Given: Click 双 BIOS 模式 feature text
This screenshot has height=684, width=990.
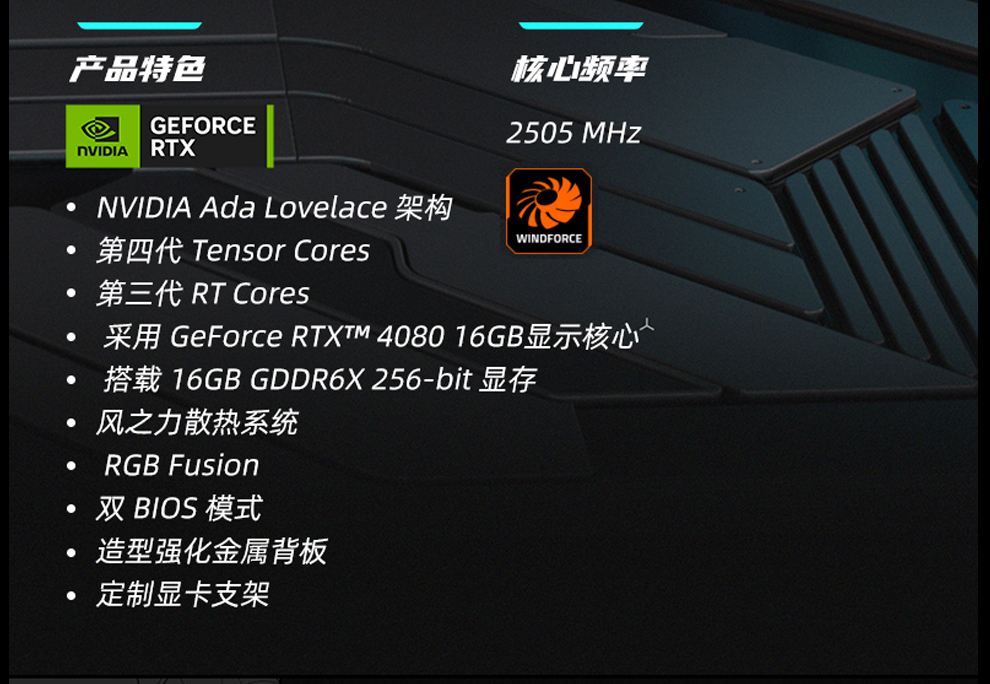Looking at the screenshot, I should [x=179, y=508].
